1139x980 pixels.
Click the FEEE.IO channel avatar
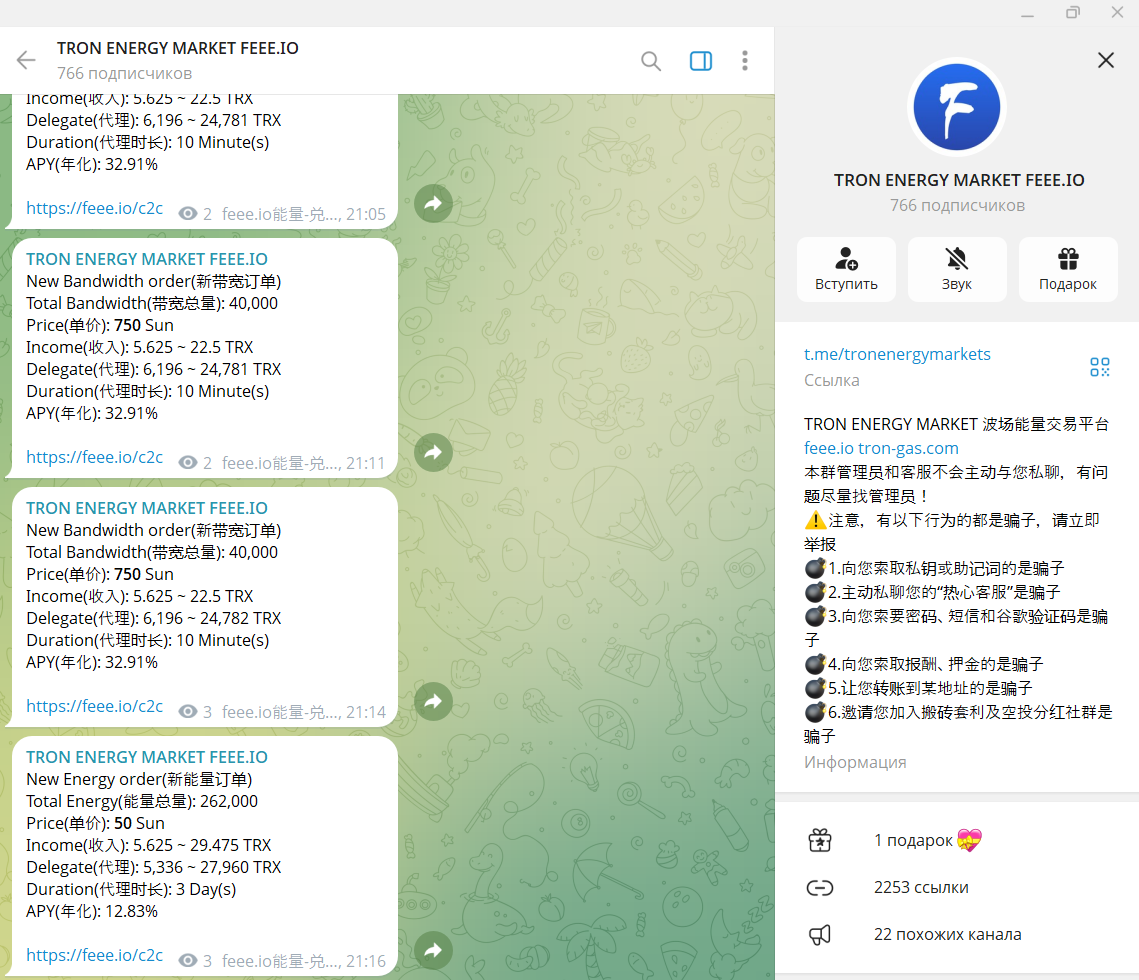(957, 106)
